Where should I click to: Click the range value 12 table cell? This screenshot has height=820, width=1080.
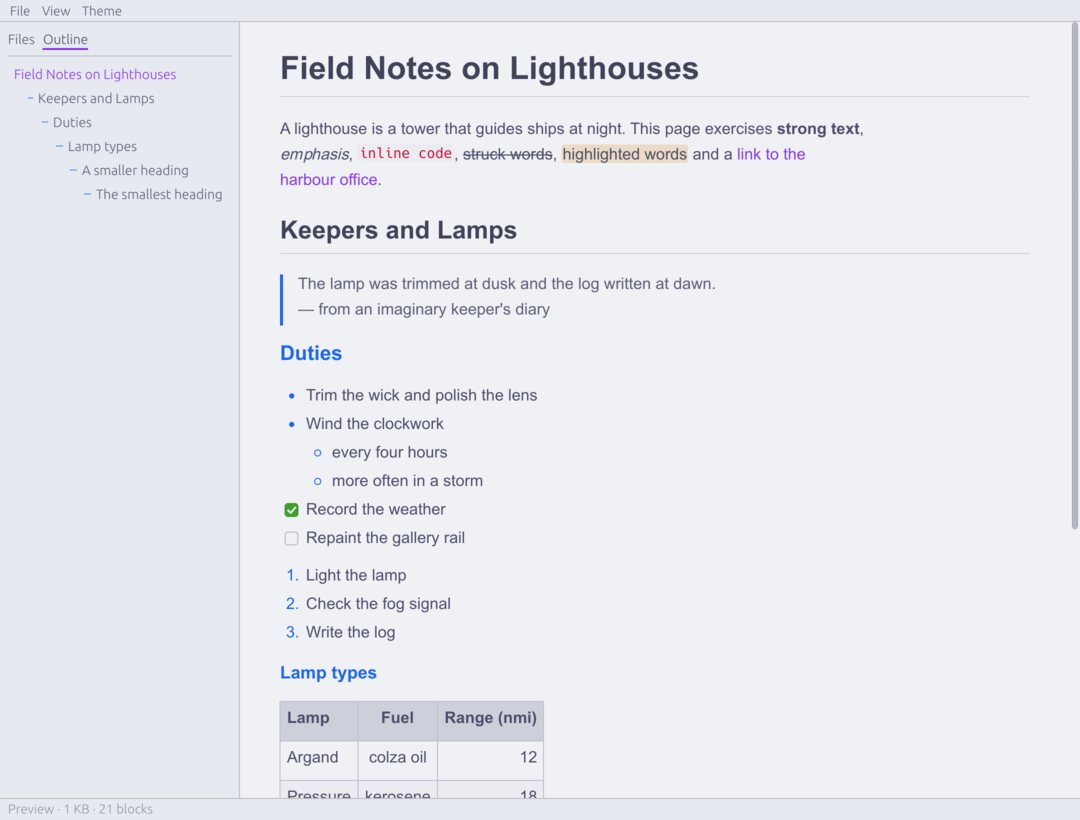[x=490, y=760]
